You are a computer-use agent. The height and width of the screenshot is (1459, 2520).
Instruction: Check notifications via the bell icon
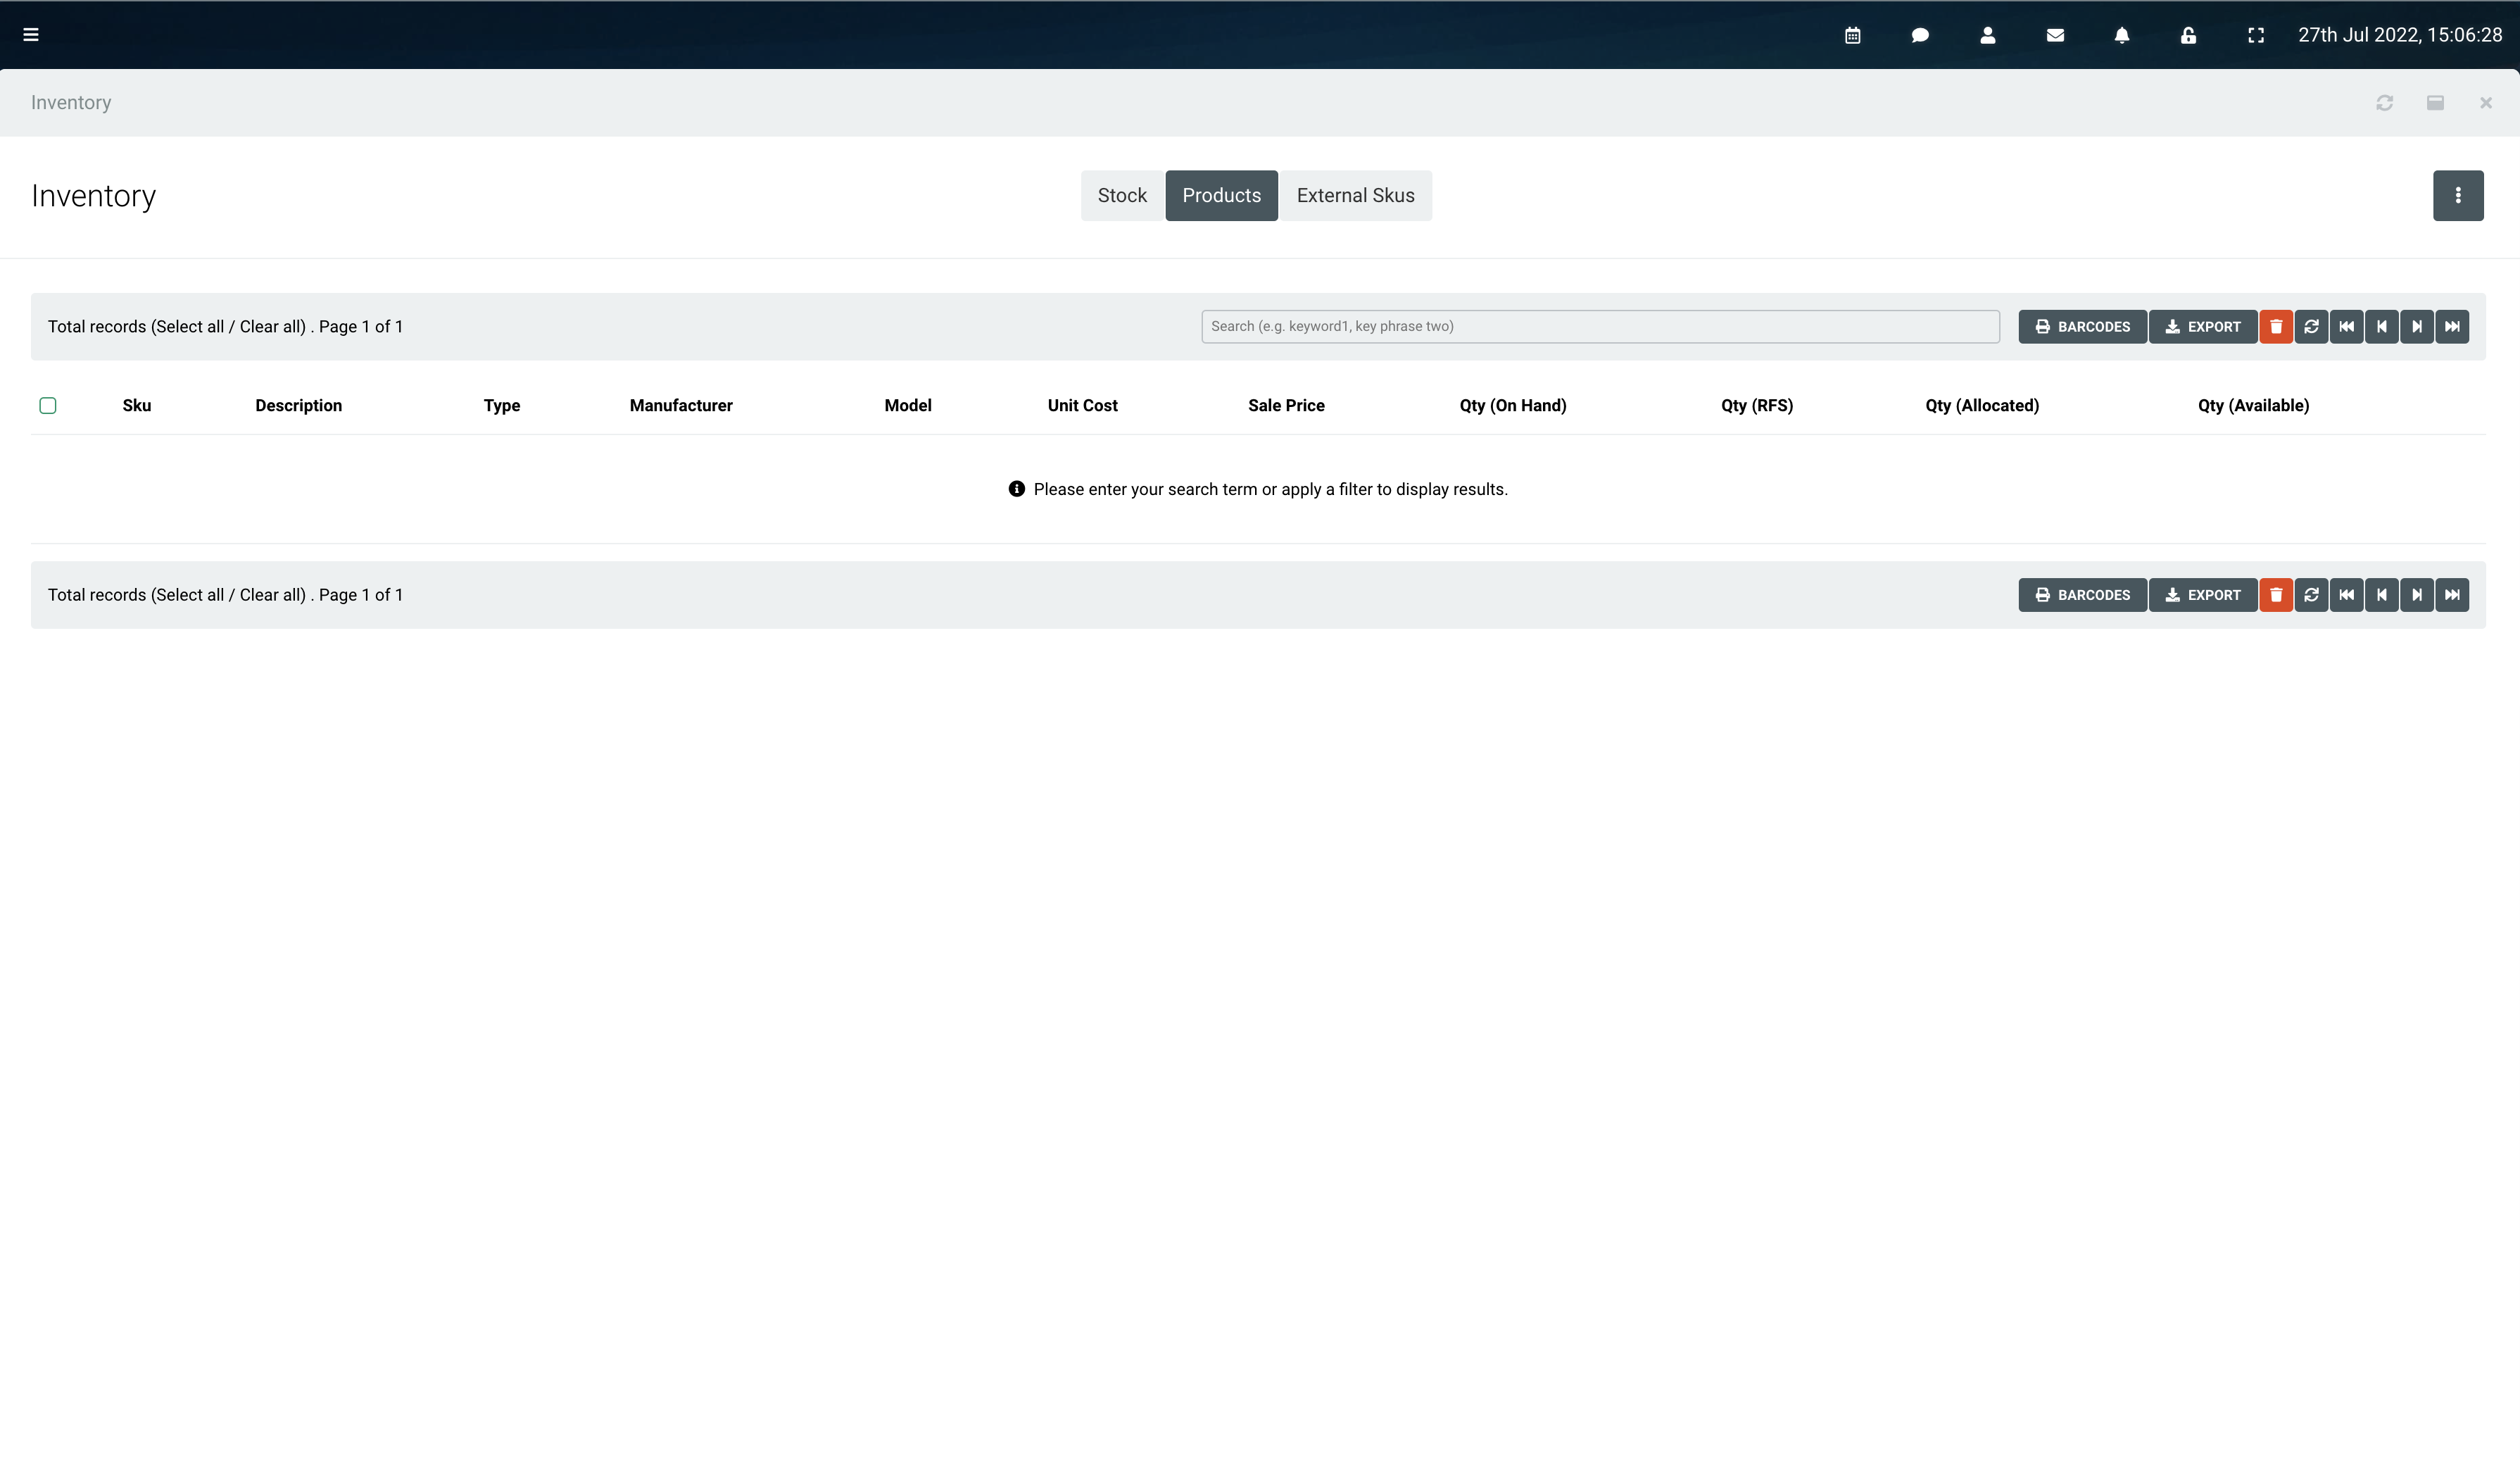tap(2122, 34)
